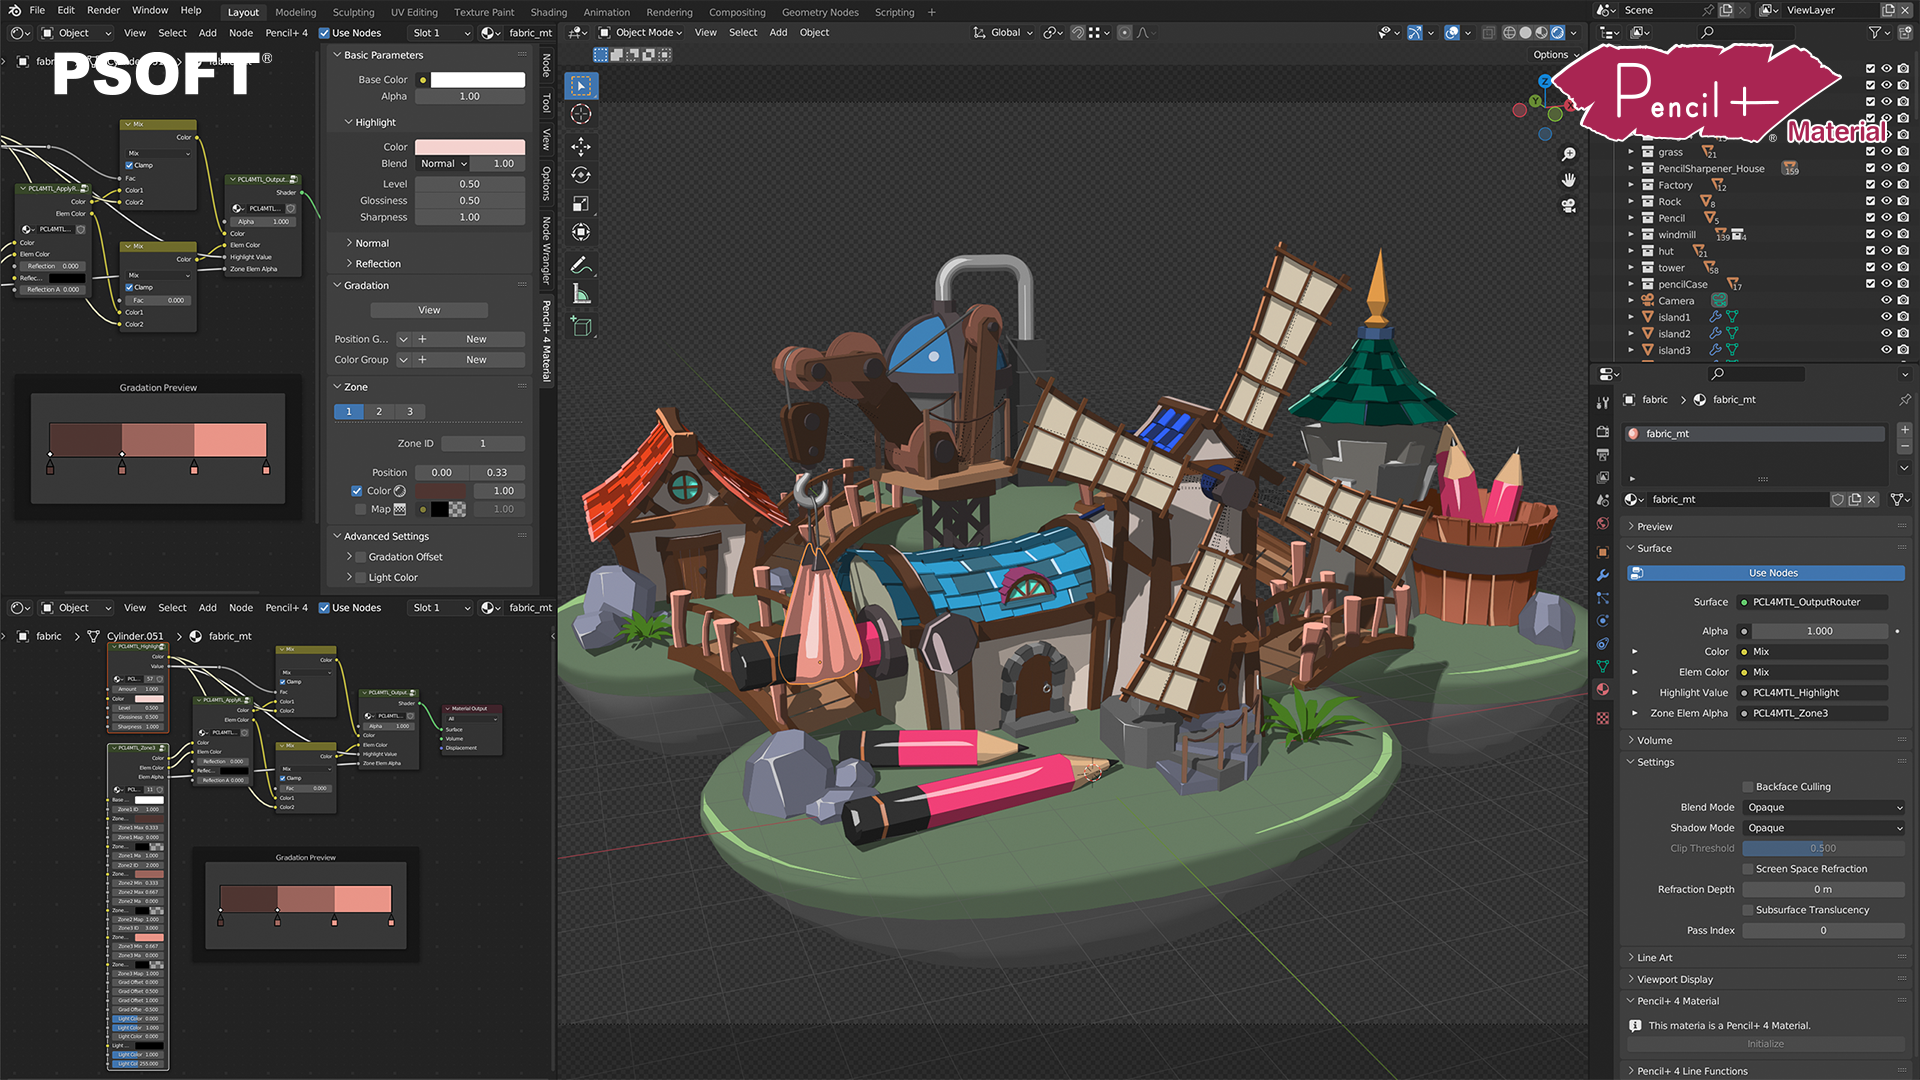The height and width of the screenshot is (1080, 1920).
Task: Open the Base Color swatch
Action: (x=477, y=80)
